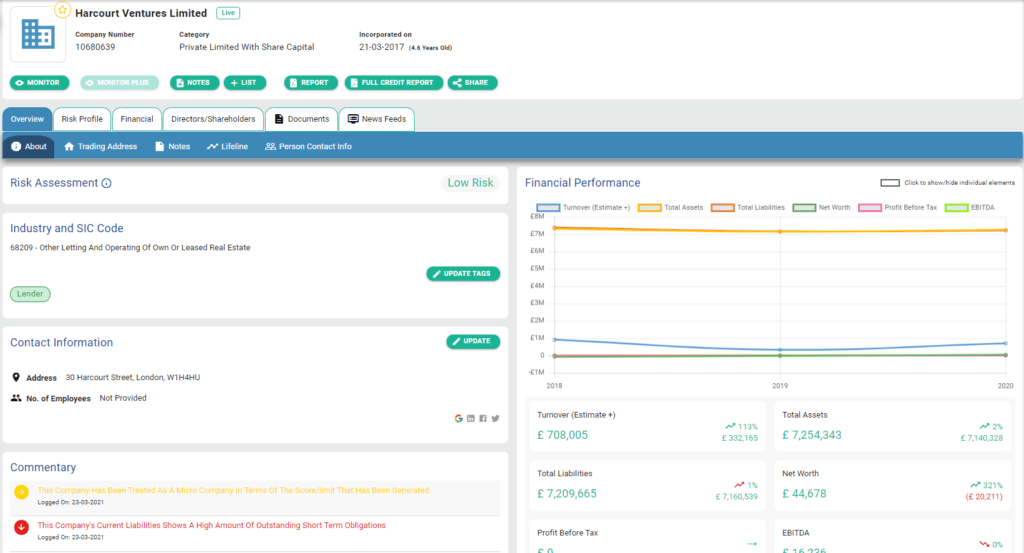The image size is (1024, 553).
Task: Click the micro company commentary text
Action: click(233, 490)
